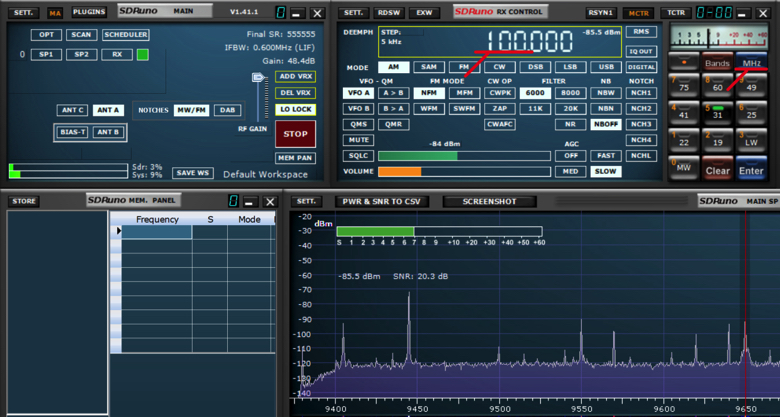Select the 22 band keypad button
Image resolution: width=780 pixels, height=417 pixels.
(683, 140)
